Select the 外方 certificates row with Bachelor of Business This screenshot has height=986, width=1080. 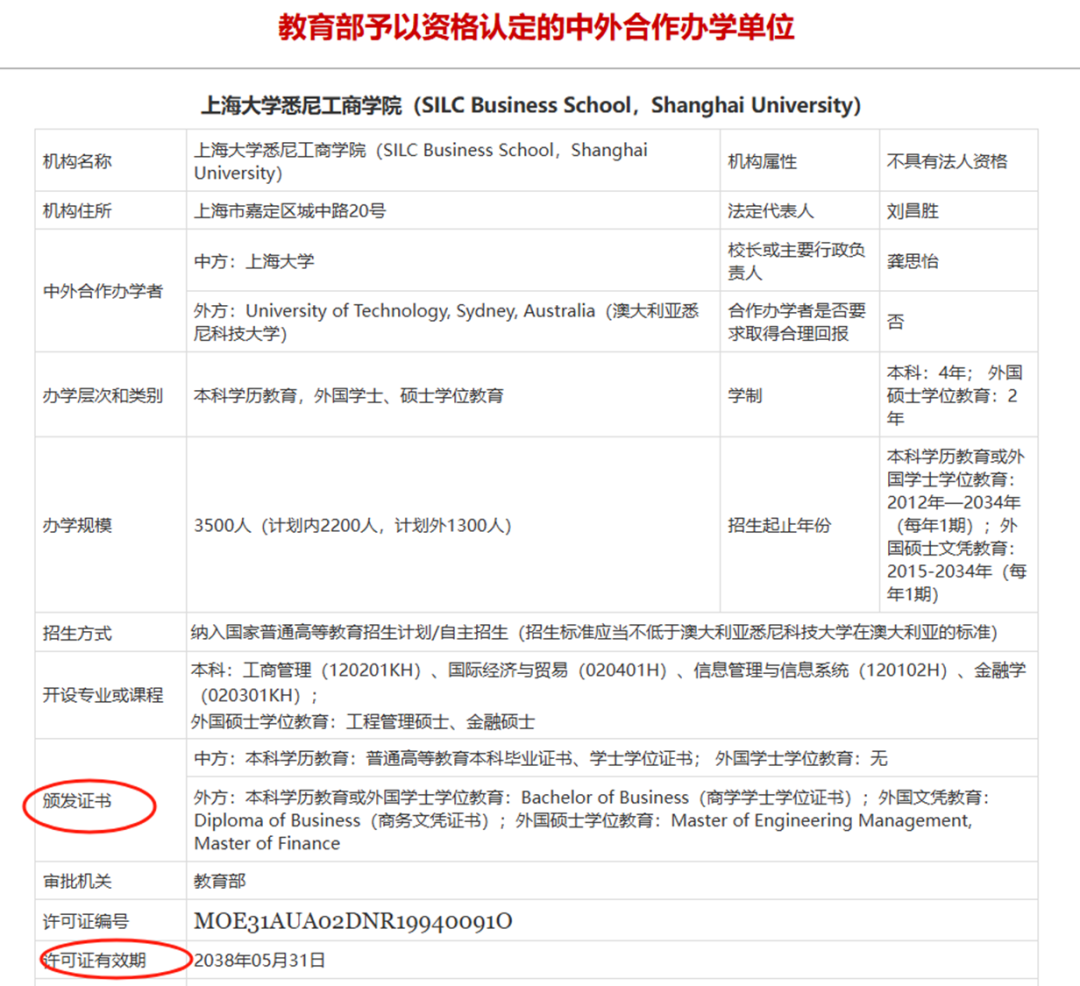612,819
